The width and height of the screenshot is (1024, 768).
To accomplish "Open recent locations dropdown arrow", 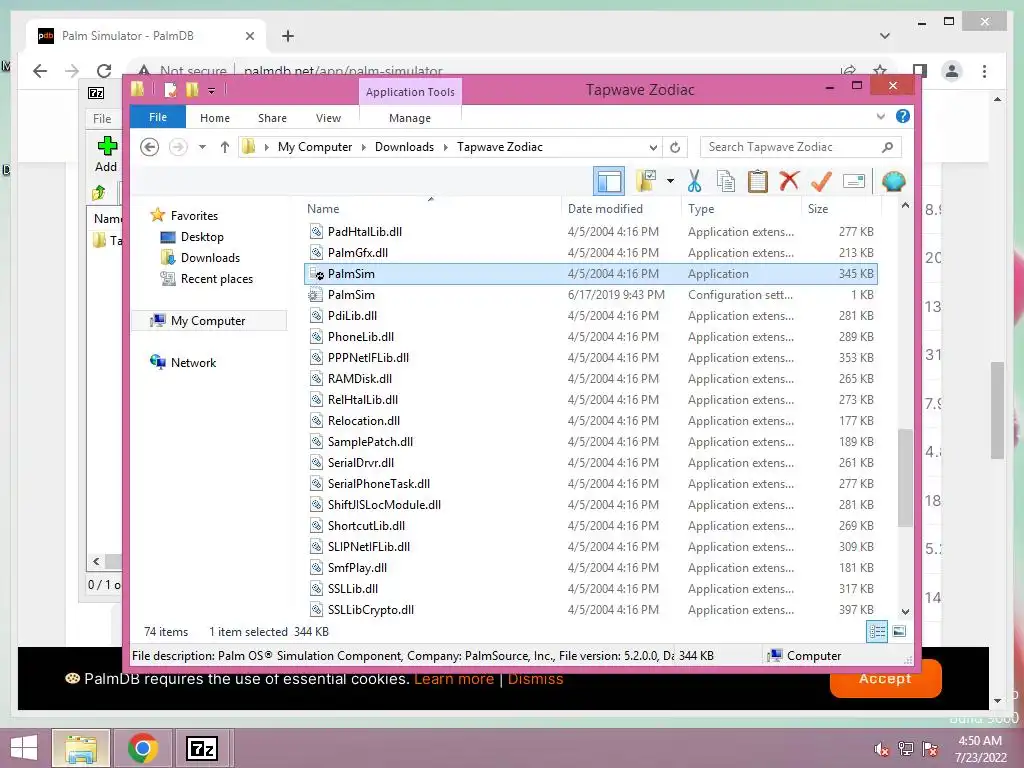I will coord(202,147).
